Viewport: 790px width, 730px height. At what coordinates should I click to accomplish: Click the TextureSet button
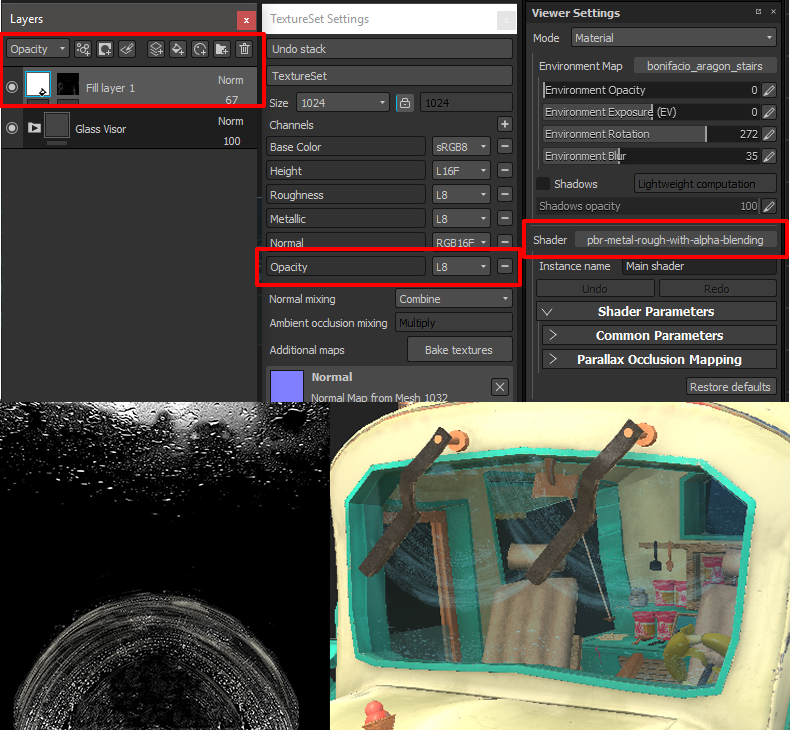[389, 76]
